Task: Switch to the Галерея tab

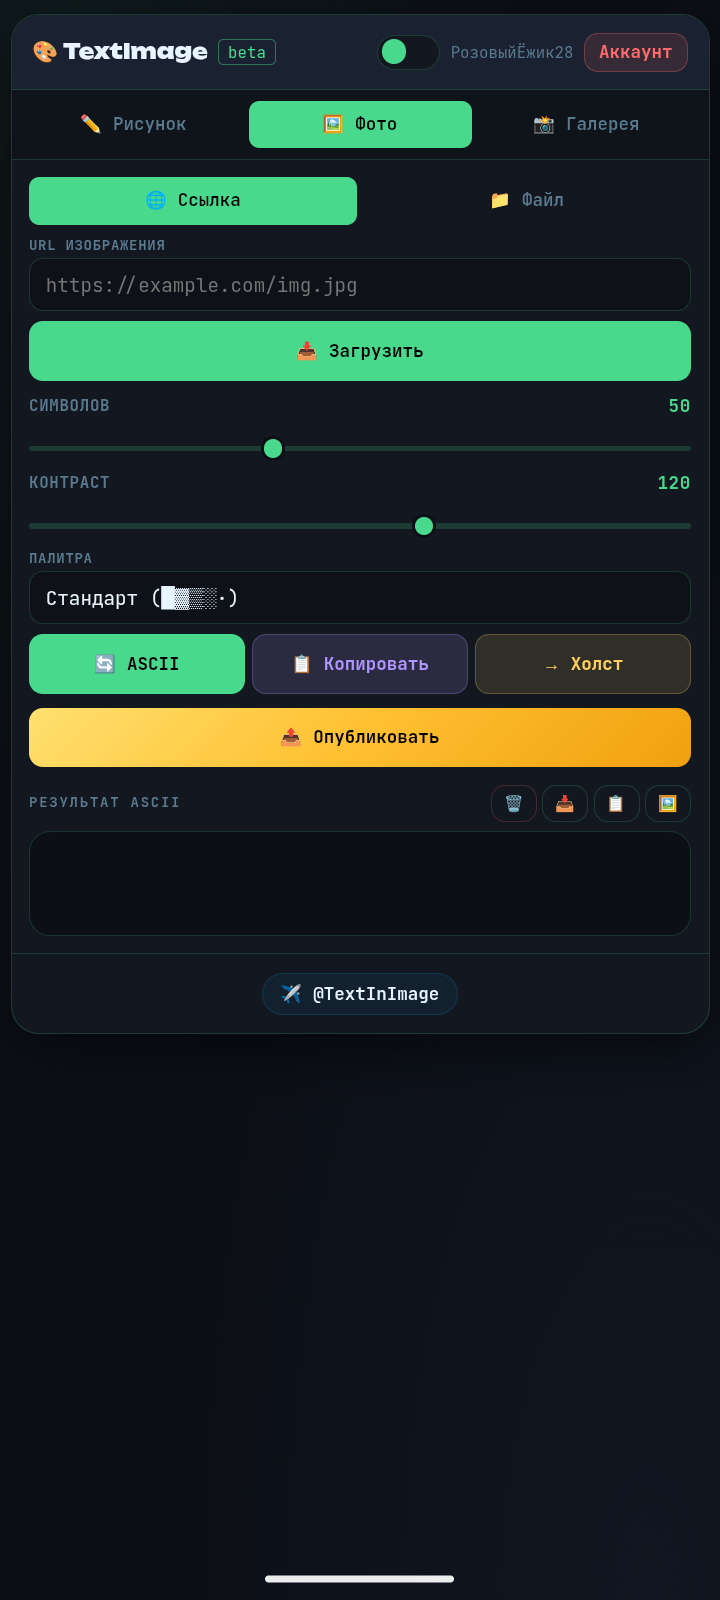Action: pyautogui.click(x=586, y=124)
